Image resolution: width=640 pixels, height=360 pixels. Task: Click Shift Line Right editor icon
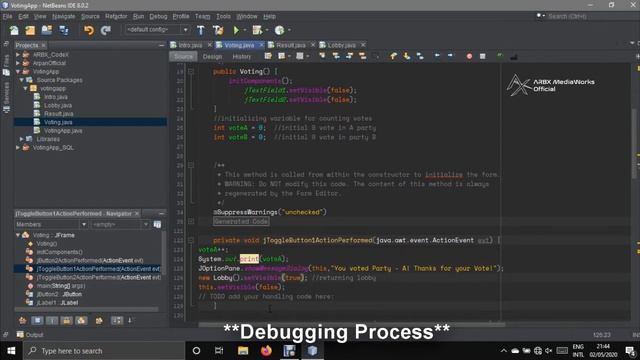point(450,56)
